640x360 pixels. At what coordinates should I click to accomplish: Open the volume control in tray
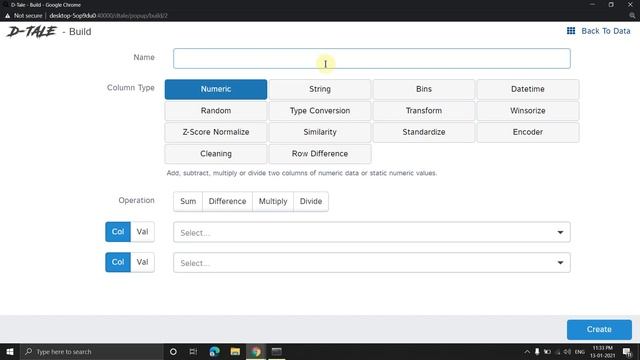pos(567,352)
